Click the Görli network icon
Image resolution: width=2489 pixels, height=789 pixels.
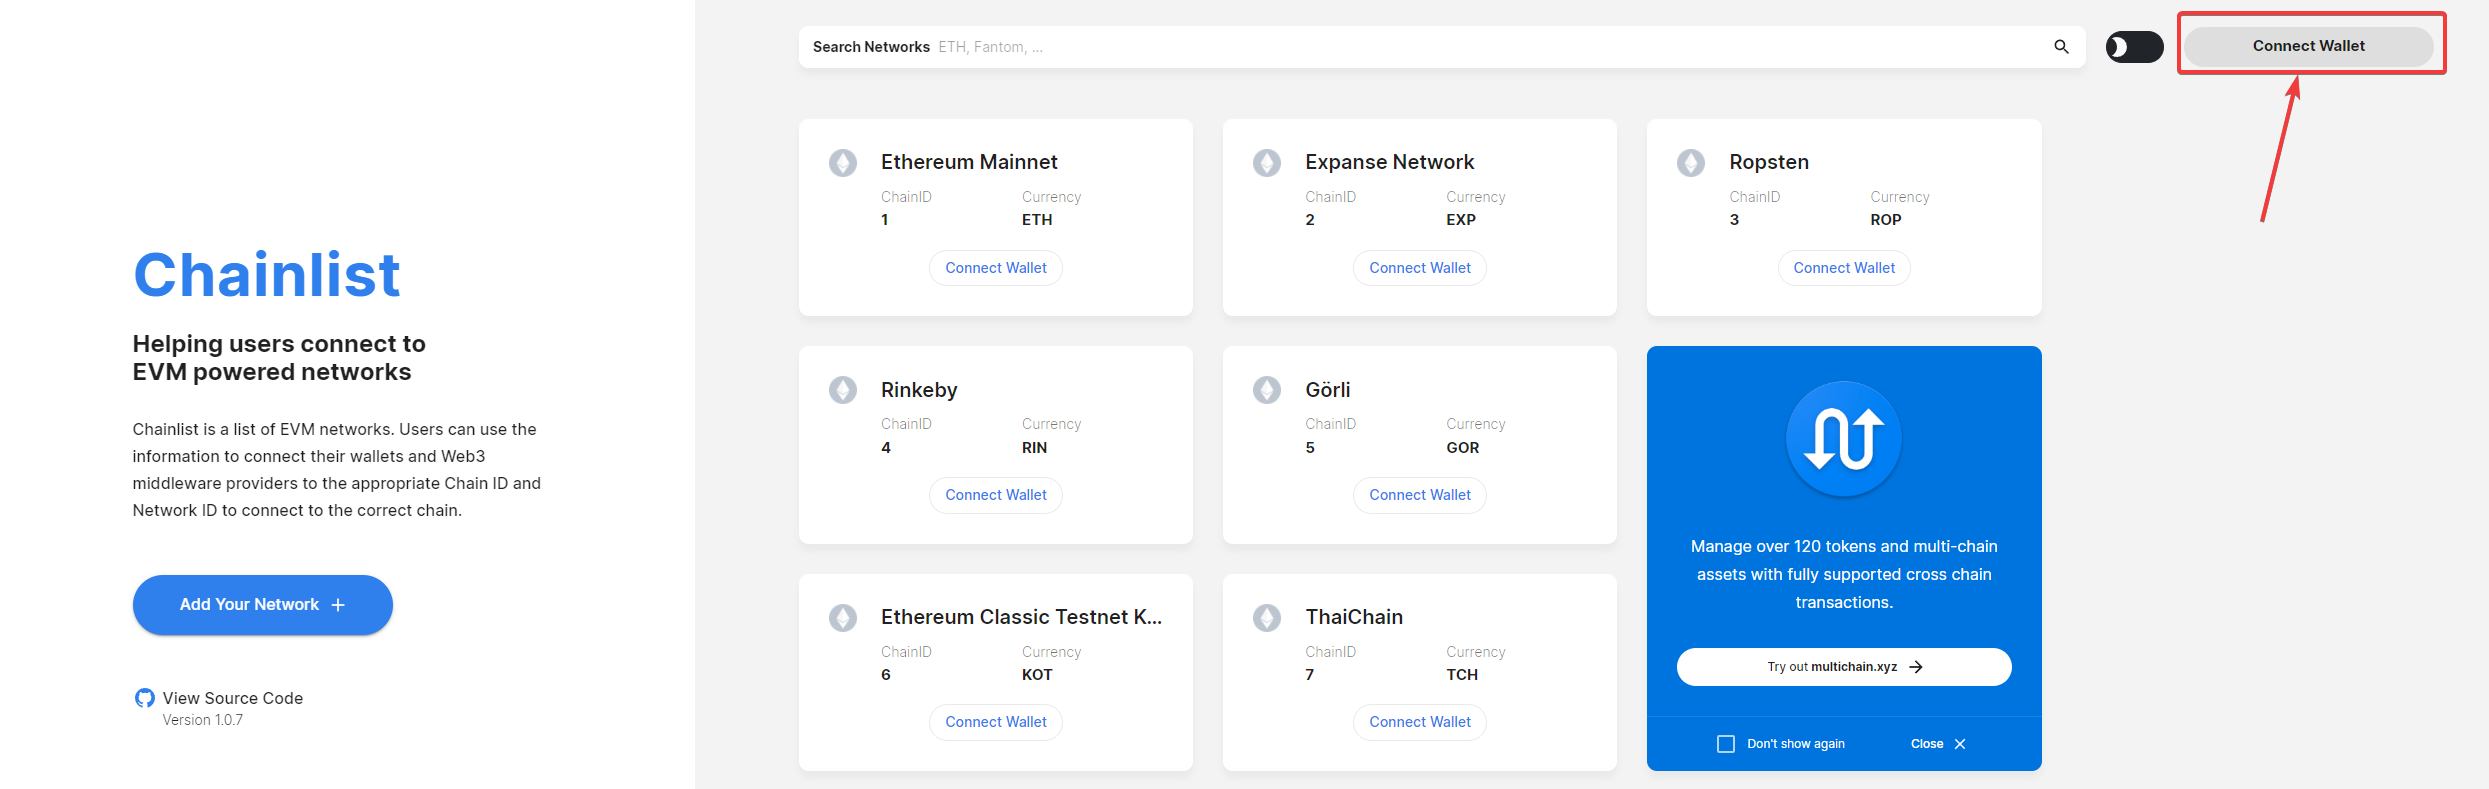1267,390
